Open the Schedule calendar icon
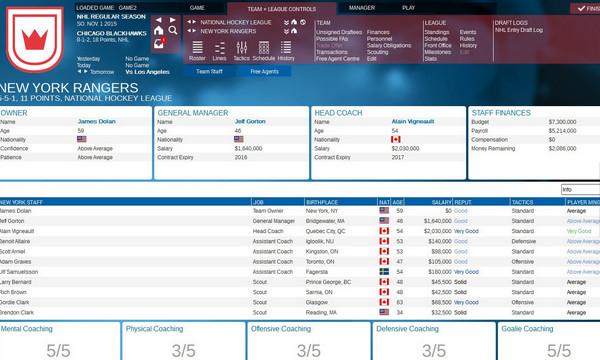 click(264, 50)
